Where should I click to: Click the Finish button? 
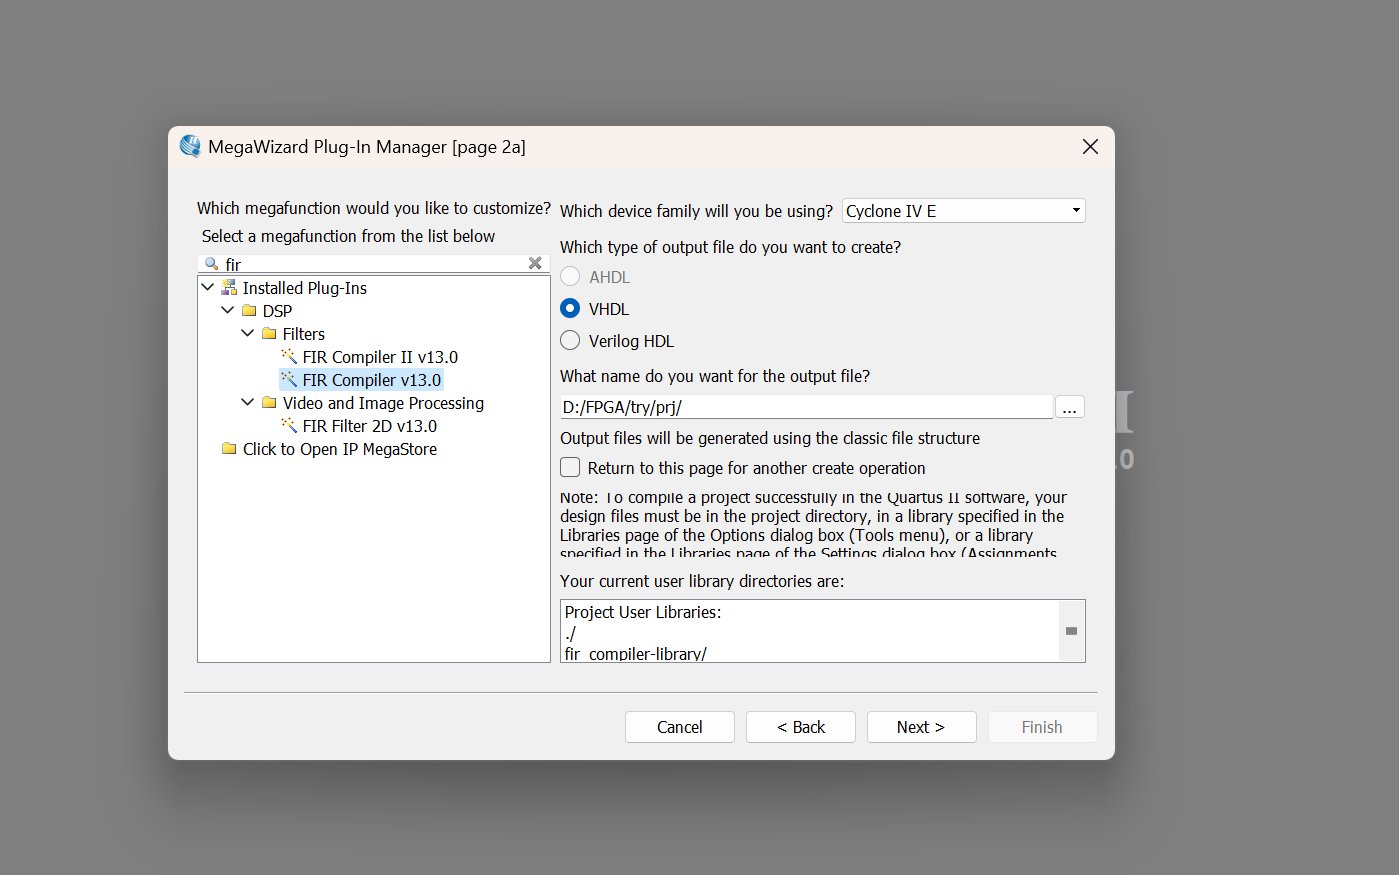click(1043, 727)
